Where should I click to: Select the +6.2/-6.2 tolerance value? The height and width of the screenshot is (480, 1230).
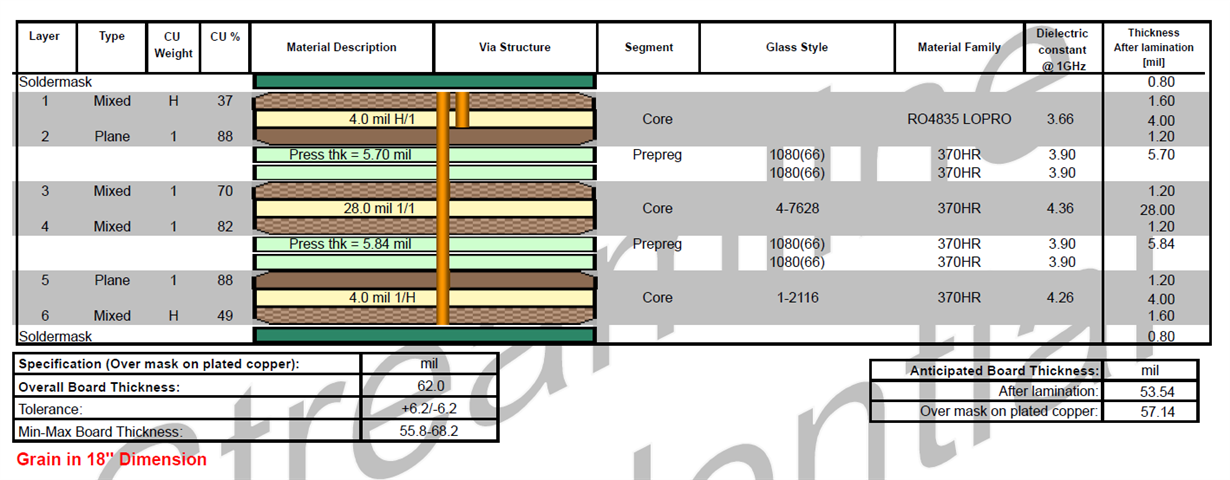pyautogui.click(x=430, y=409)
